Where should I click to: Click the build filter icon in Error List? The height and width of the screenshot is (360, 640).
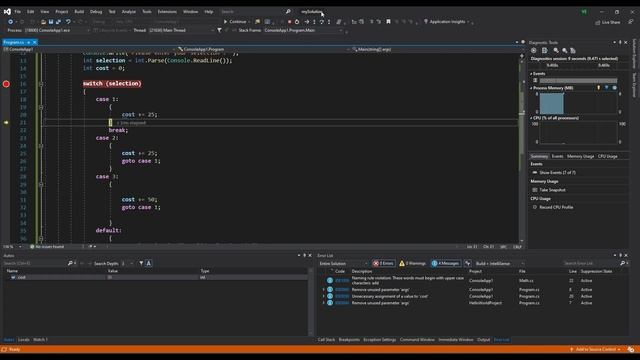[468, 263]
